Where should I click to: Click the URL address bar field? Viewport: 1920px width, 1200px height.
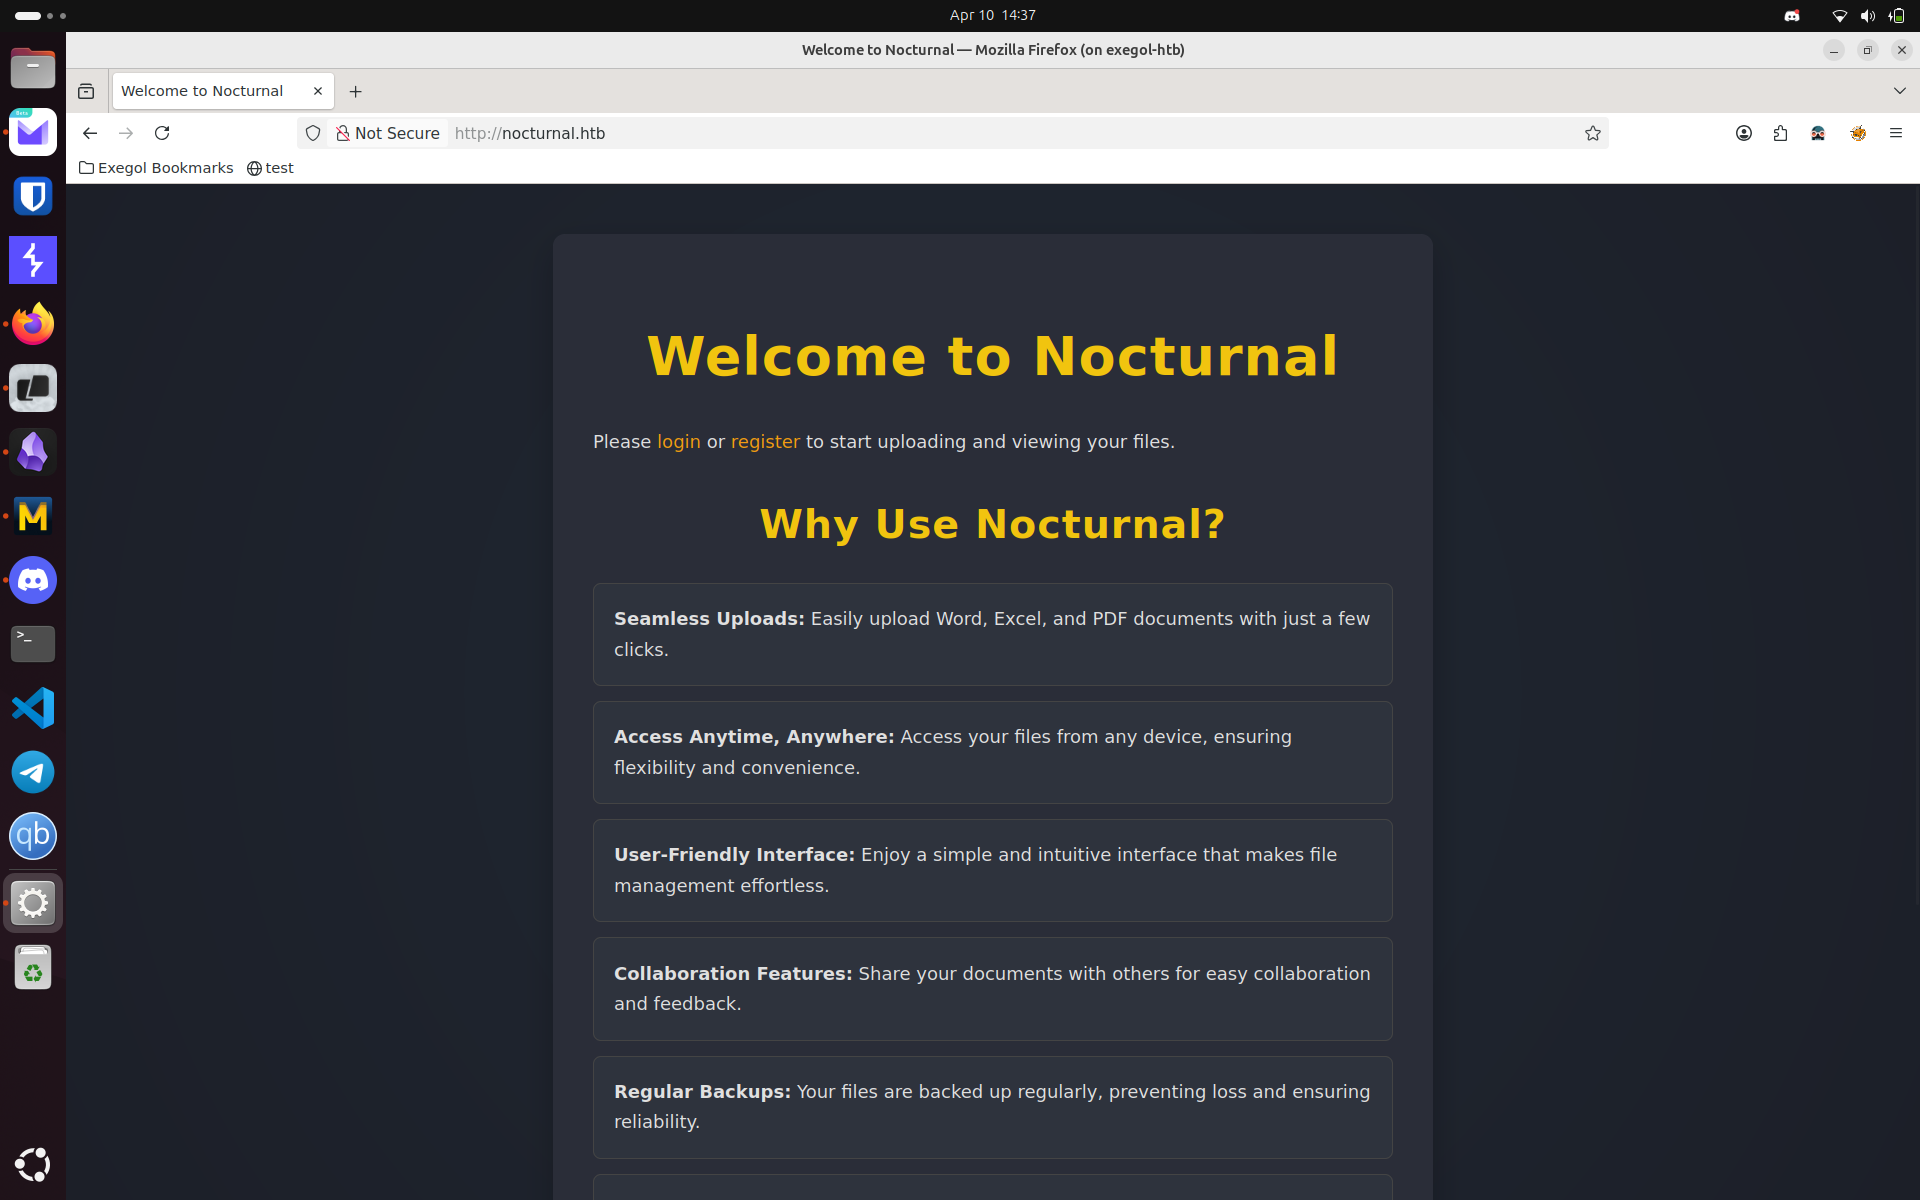click(x=1000, y=133)
